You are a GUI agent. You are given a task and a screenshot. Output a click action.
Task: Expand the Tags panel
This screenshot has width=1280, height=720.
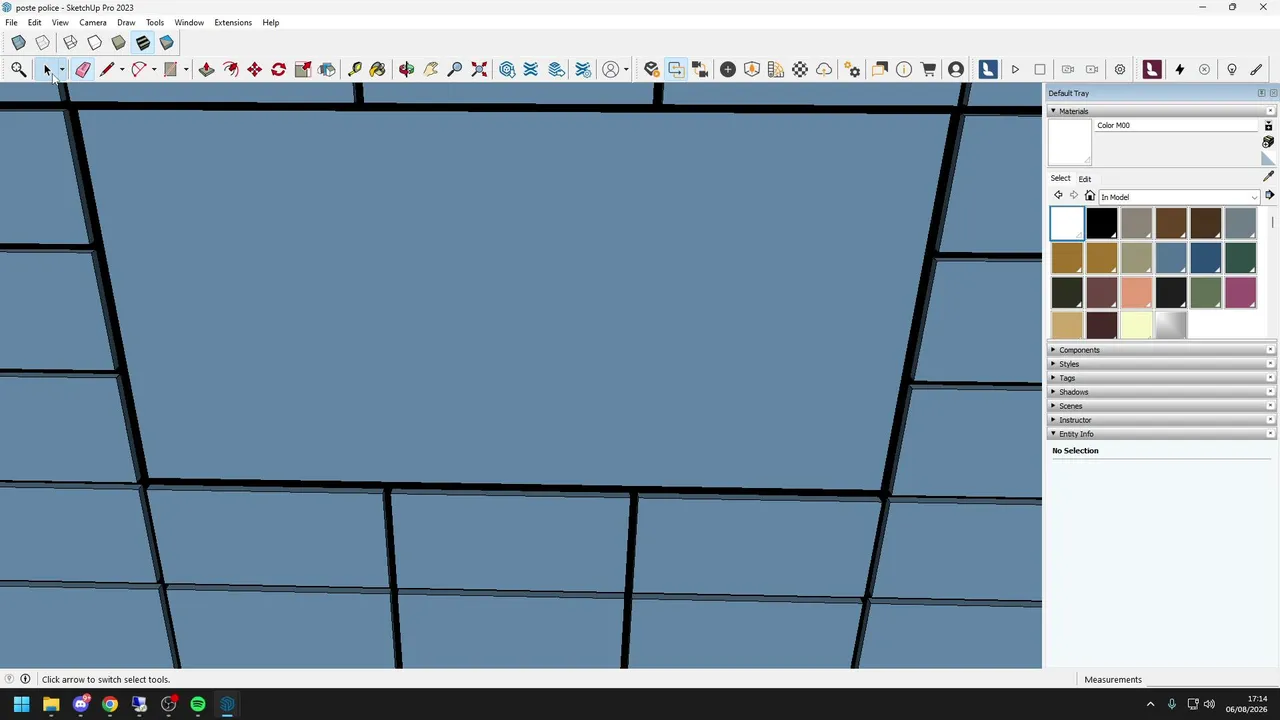coord(1161,378)
